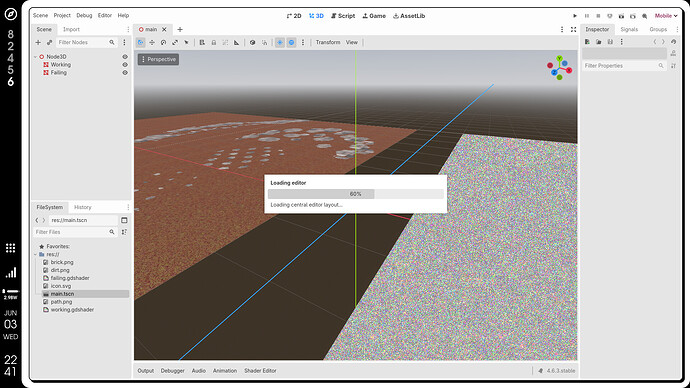690x388 pixels.
Task: Open the Remote Deploy icon
Action: (x=609, y=16)
